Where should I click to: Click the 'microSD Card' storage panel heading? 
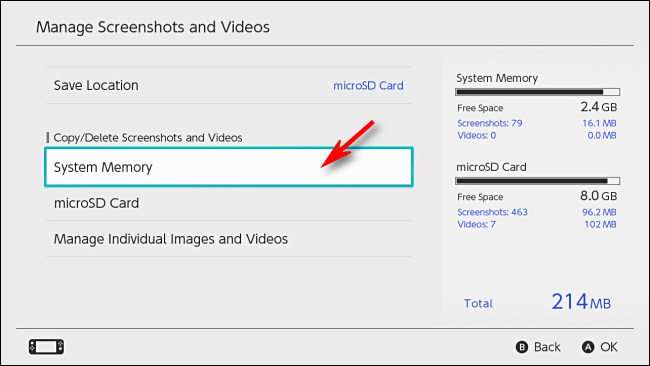pos(491,167)
